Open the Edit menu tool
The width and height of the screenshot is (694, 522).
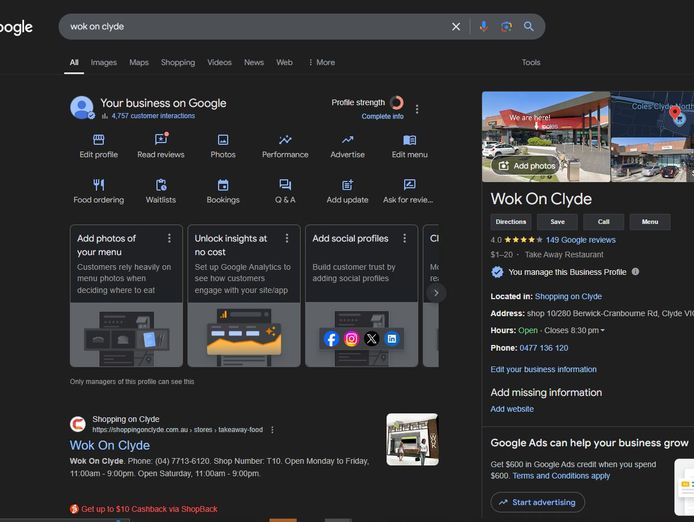click(x=409, y=147)
